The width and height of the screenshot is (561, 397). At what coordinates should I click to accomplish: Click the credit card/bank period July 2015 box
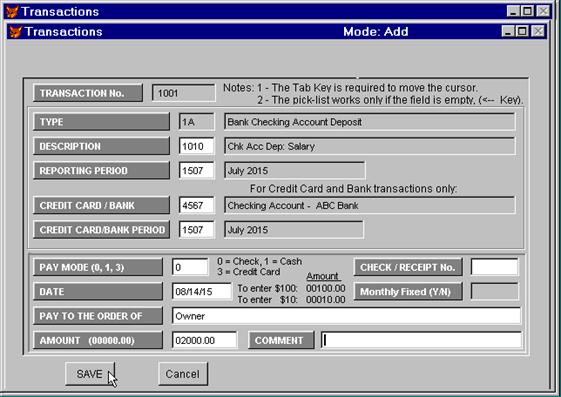(x=294, y=230)
